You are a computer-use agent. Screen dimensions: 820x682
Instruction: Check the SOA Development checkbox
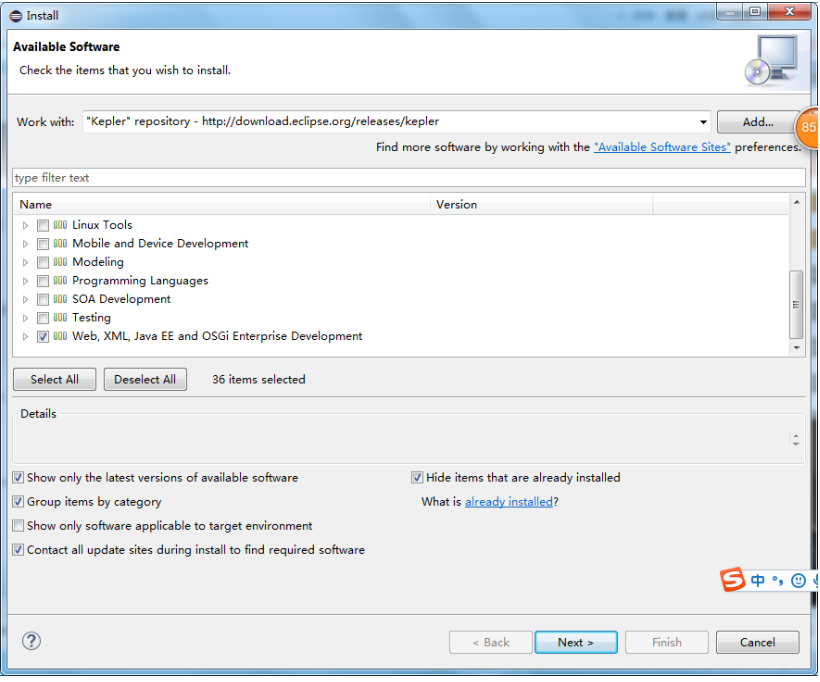click(x=43, y=299)
